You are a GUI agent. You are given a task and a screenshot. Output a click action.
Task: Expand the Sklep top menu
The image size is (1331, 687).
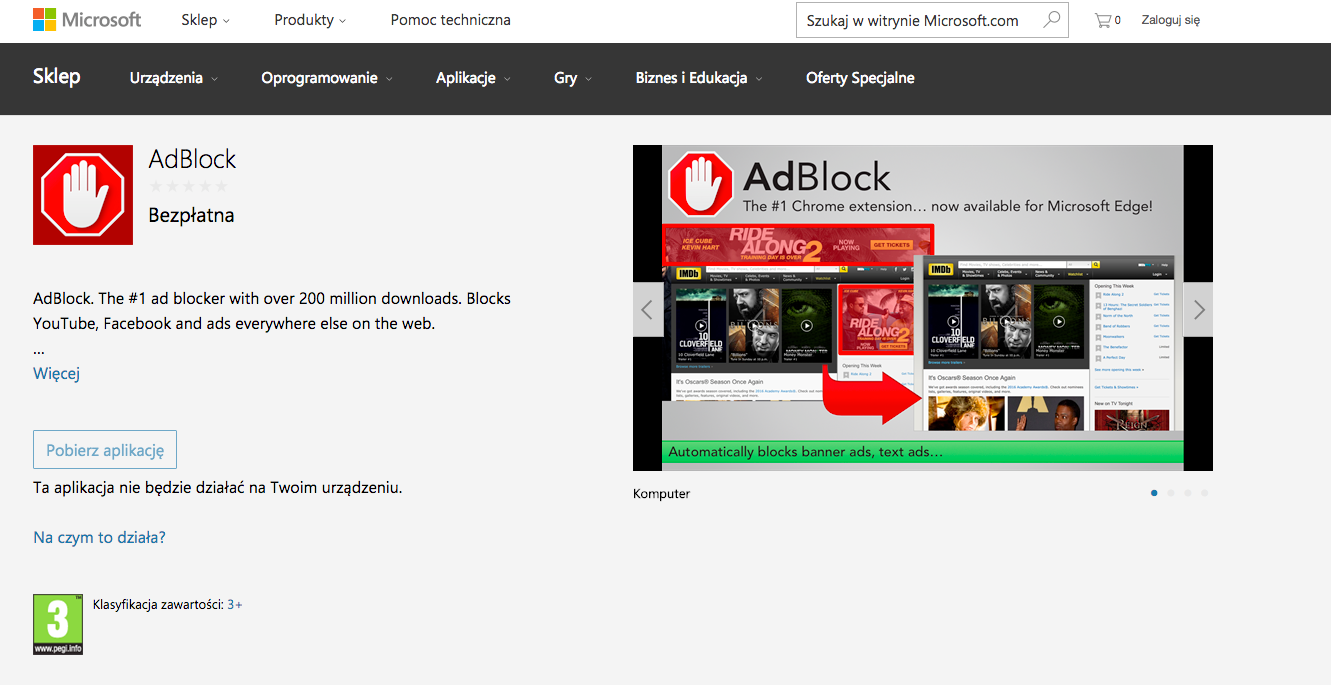click(x=205, y=20)
